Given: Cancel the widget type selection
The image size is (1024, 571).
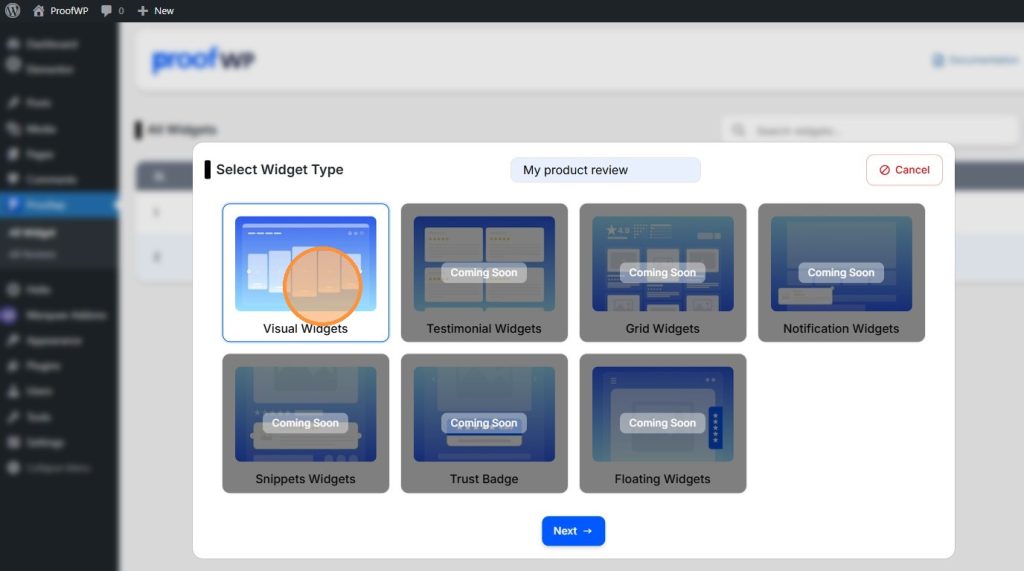Looking at the screenshot, I should 904,170.
